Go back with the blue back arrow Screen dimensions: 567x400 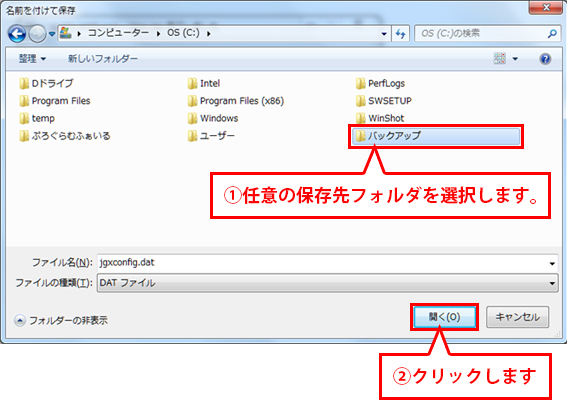point(17,34)
